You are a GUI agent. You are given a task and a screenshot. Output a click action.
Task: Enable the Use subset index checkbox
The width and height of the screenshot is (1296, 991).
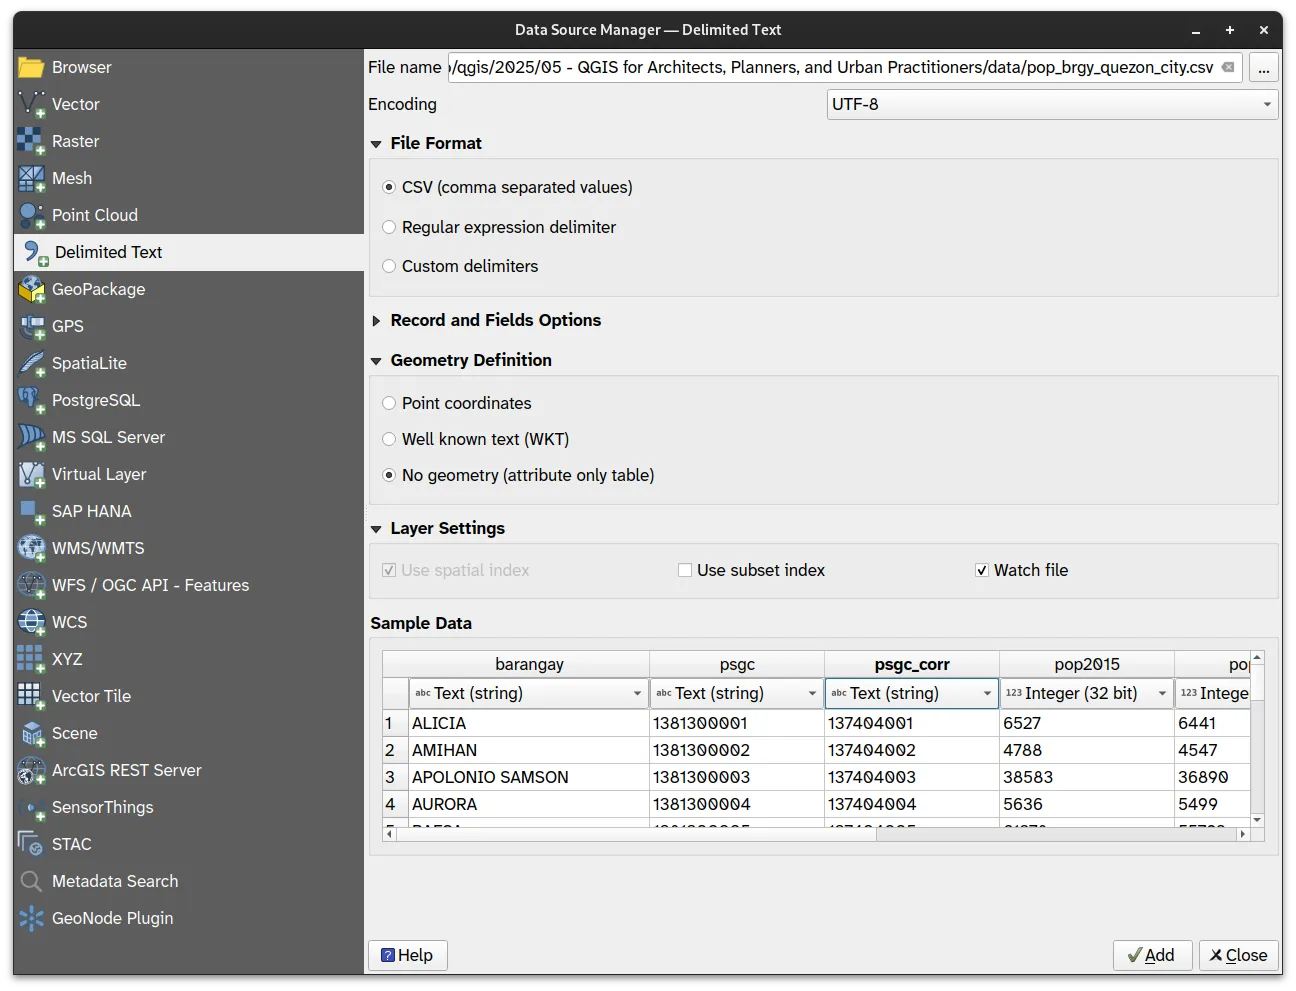pyautogui.click(x=685, y=570)
